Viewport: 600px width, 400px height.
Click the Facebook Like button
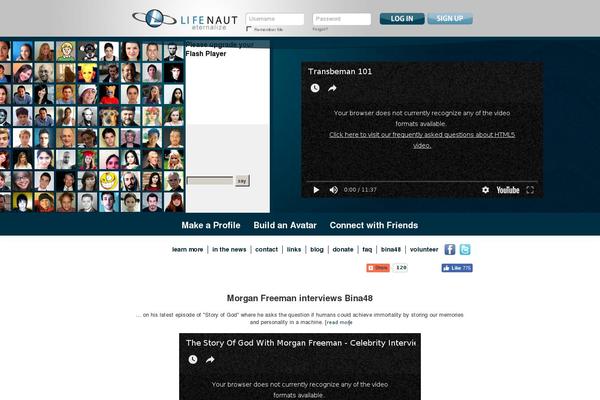pos(457,268)
